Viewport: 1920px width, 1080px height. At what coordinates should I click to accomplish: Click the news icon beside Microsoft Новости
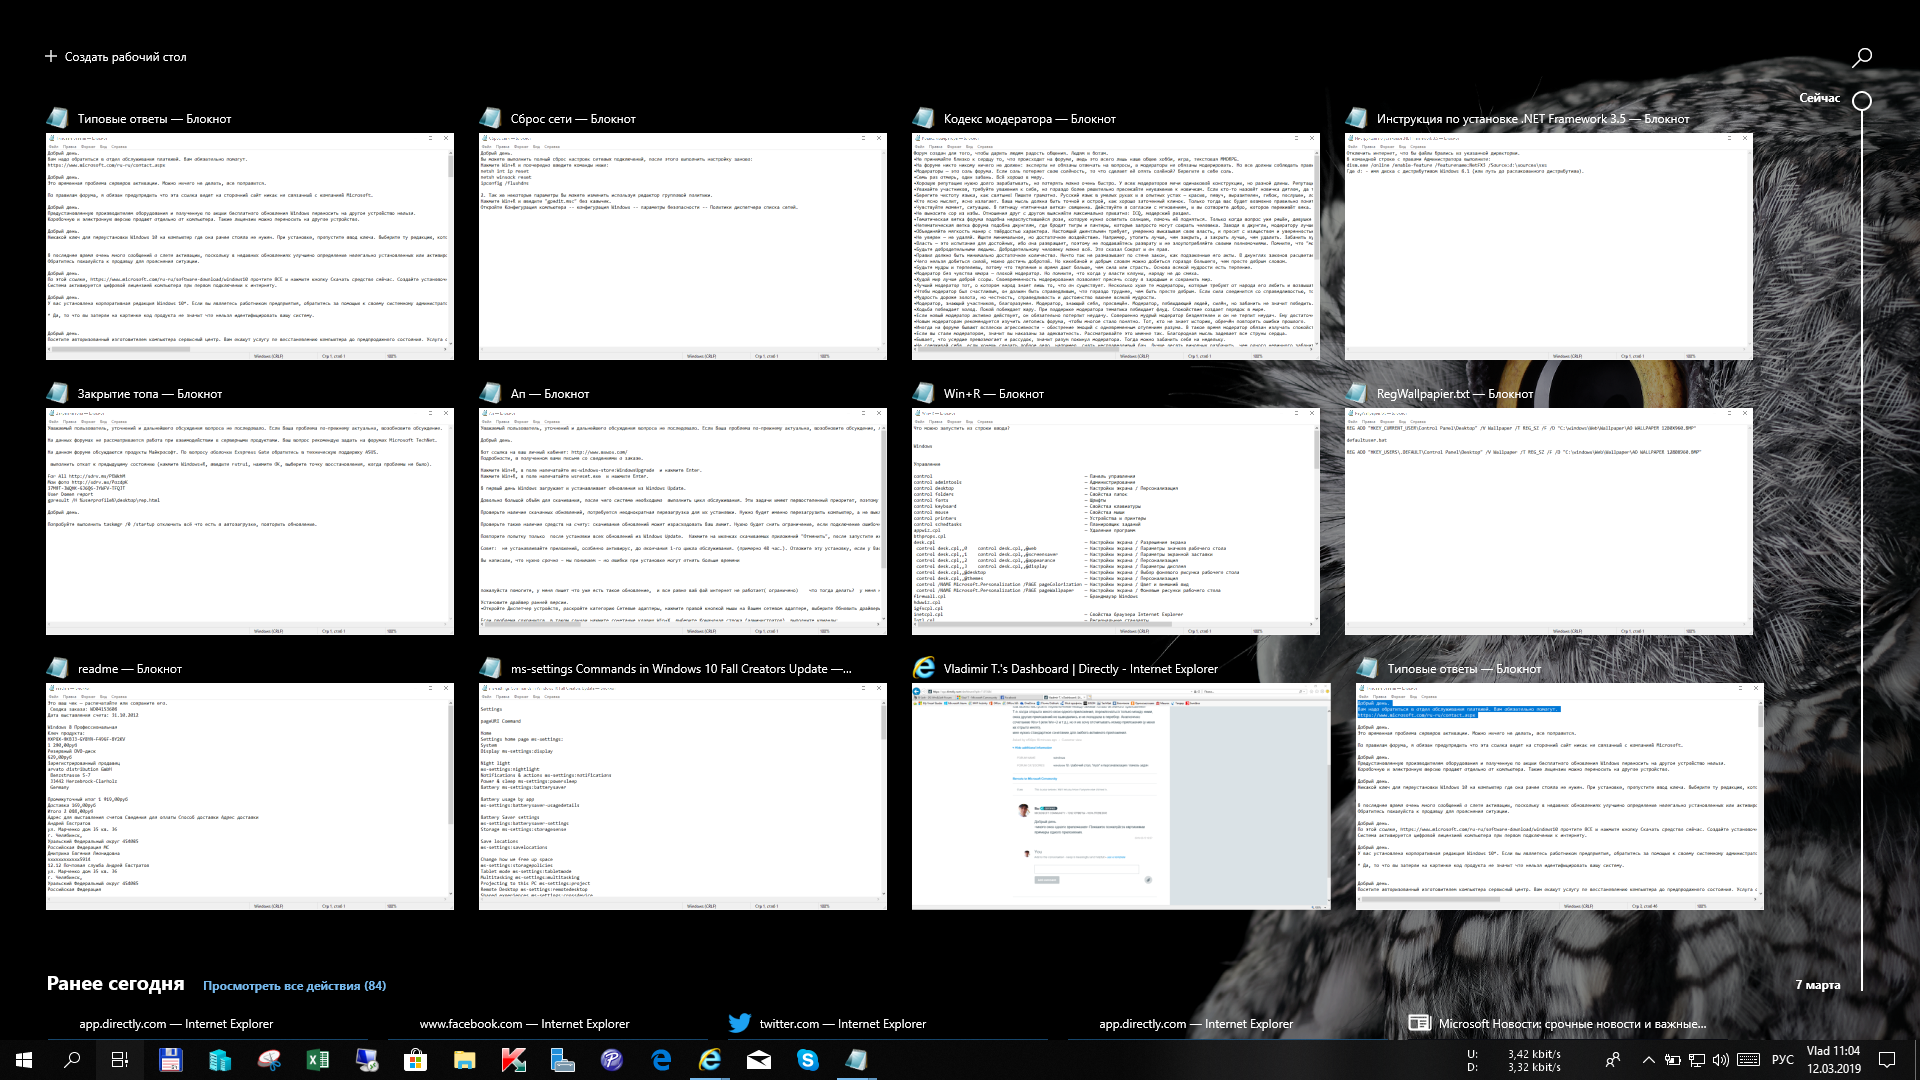point(1419,1023)
